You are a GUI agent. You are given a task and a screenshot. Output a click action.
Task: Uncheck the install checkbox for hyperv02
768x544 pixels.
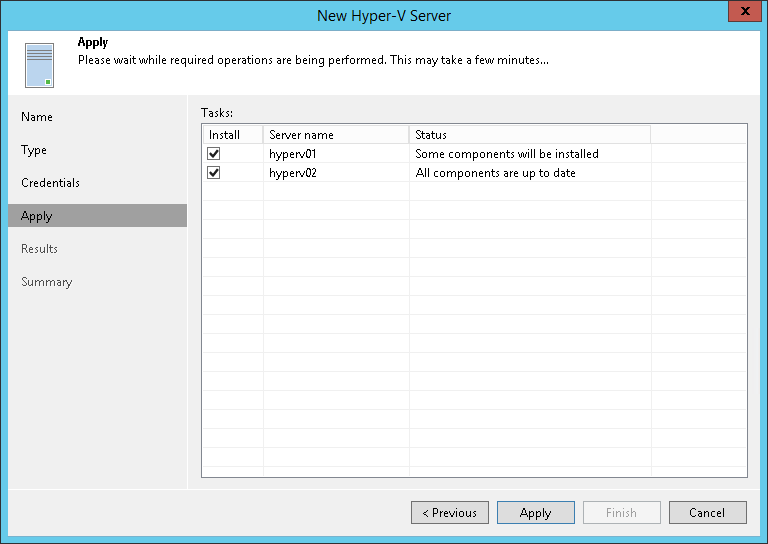[x=214, y=173]
